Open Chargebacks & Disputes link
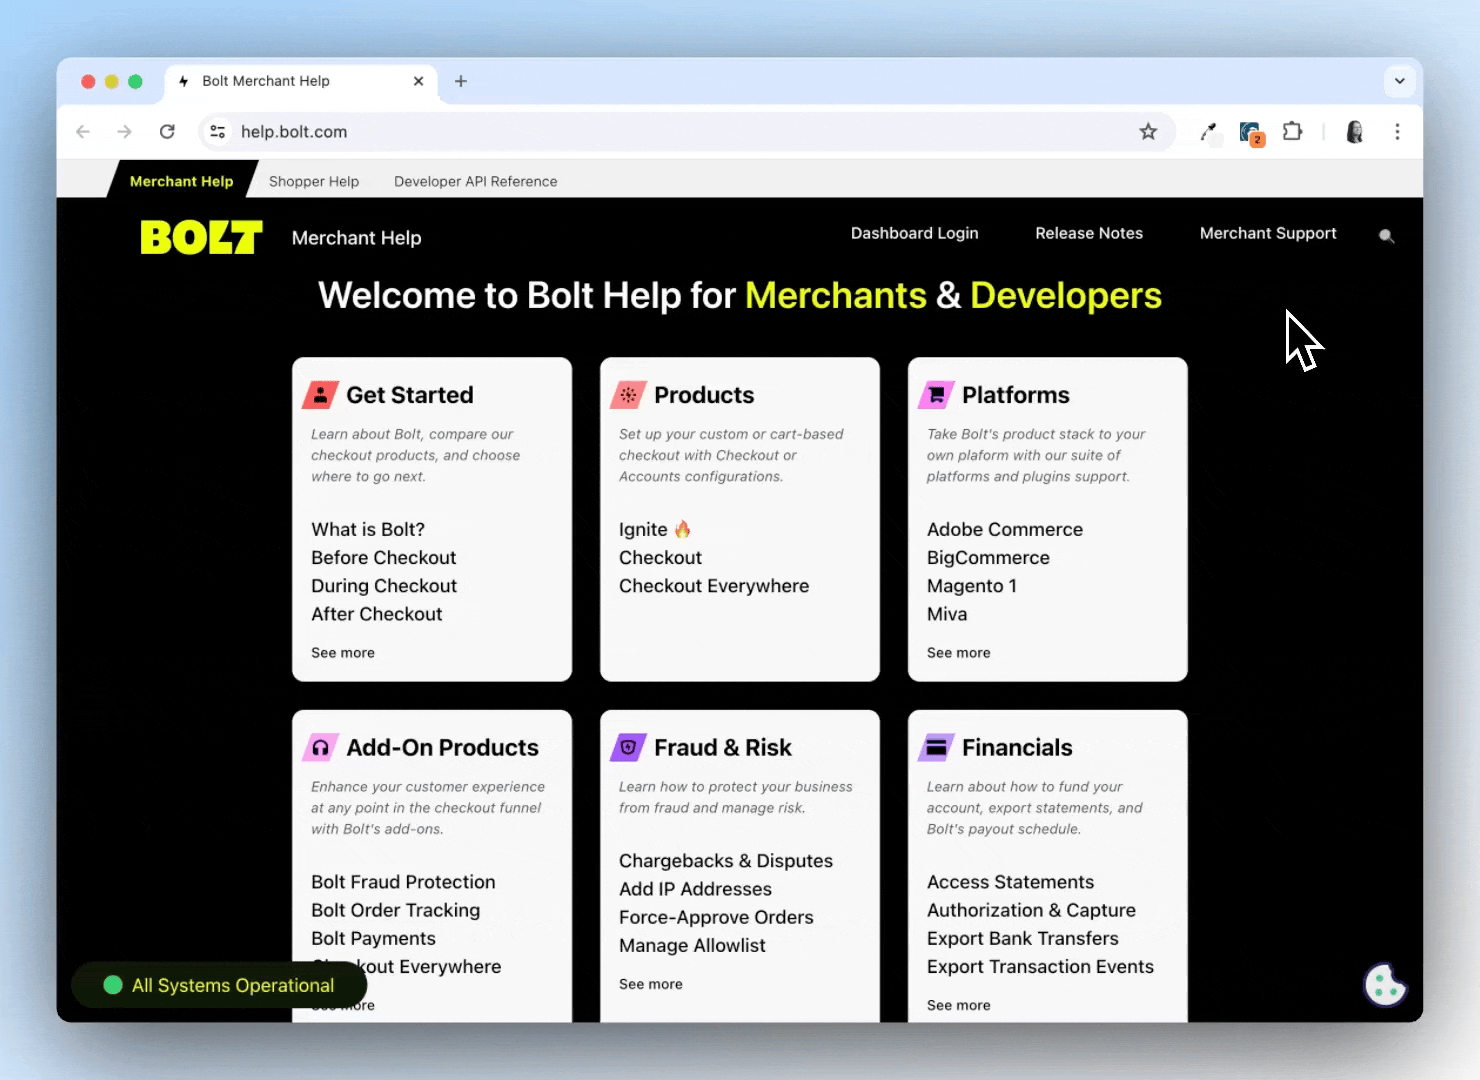Viewport: 1480px width, 1080px height. coord(726,860)
